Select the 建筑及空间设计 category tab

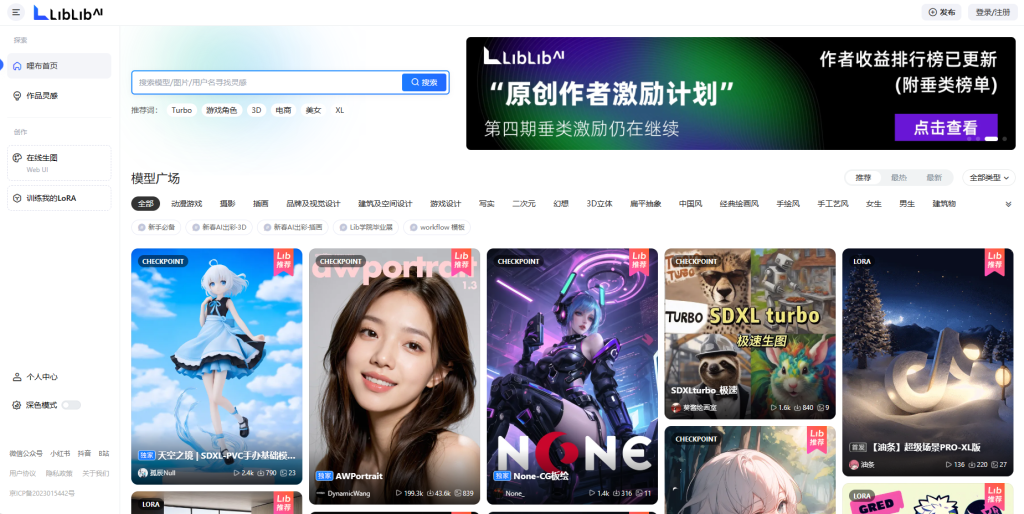(x=385, y=204)
